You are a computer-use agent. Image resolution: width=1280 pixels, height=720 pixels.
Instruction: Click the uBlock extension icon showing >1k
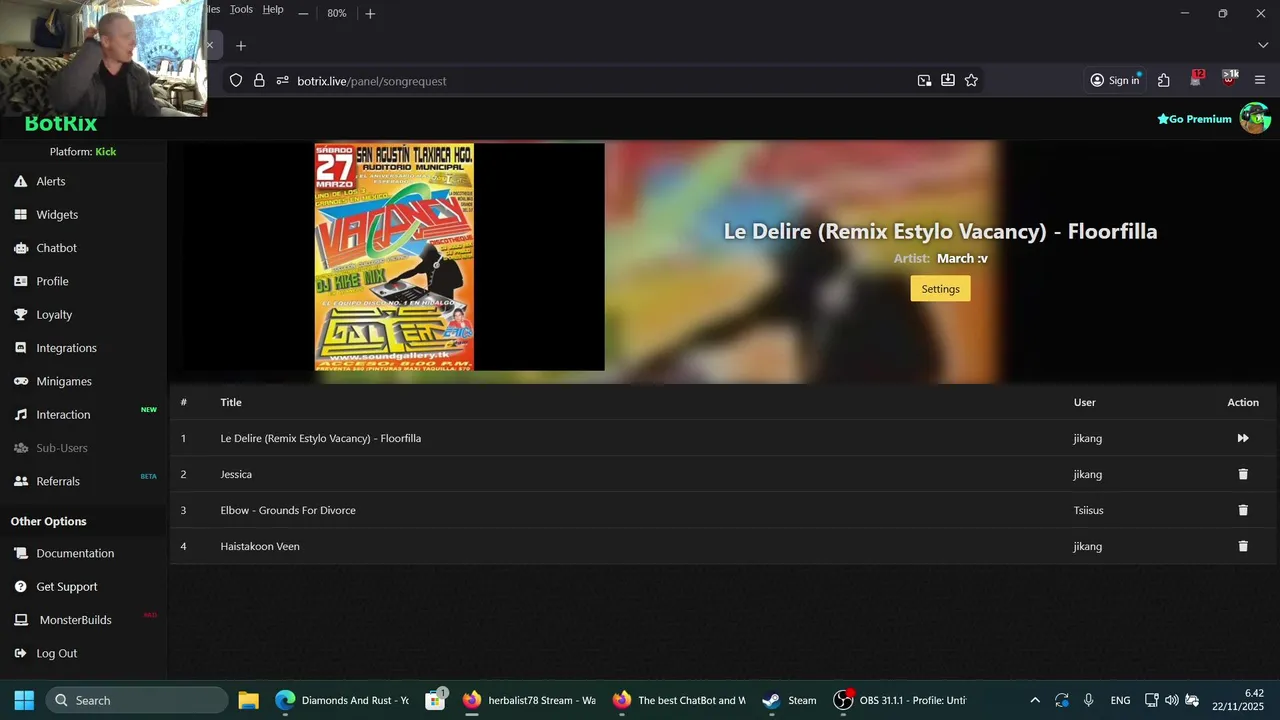pyautogui.click(x=1229, y=79)
